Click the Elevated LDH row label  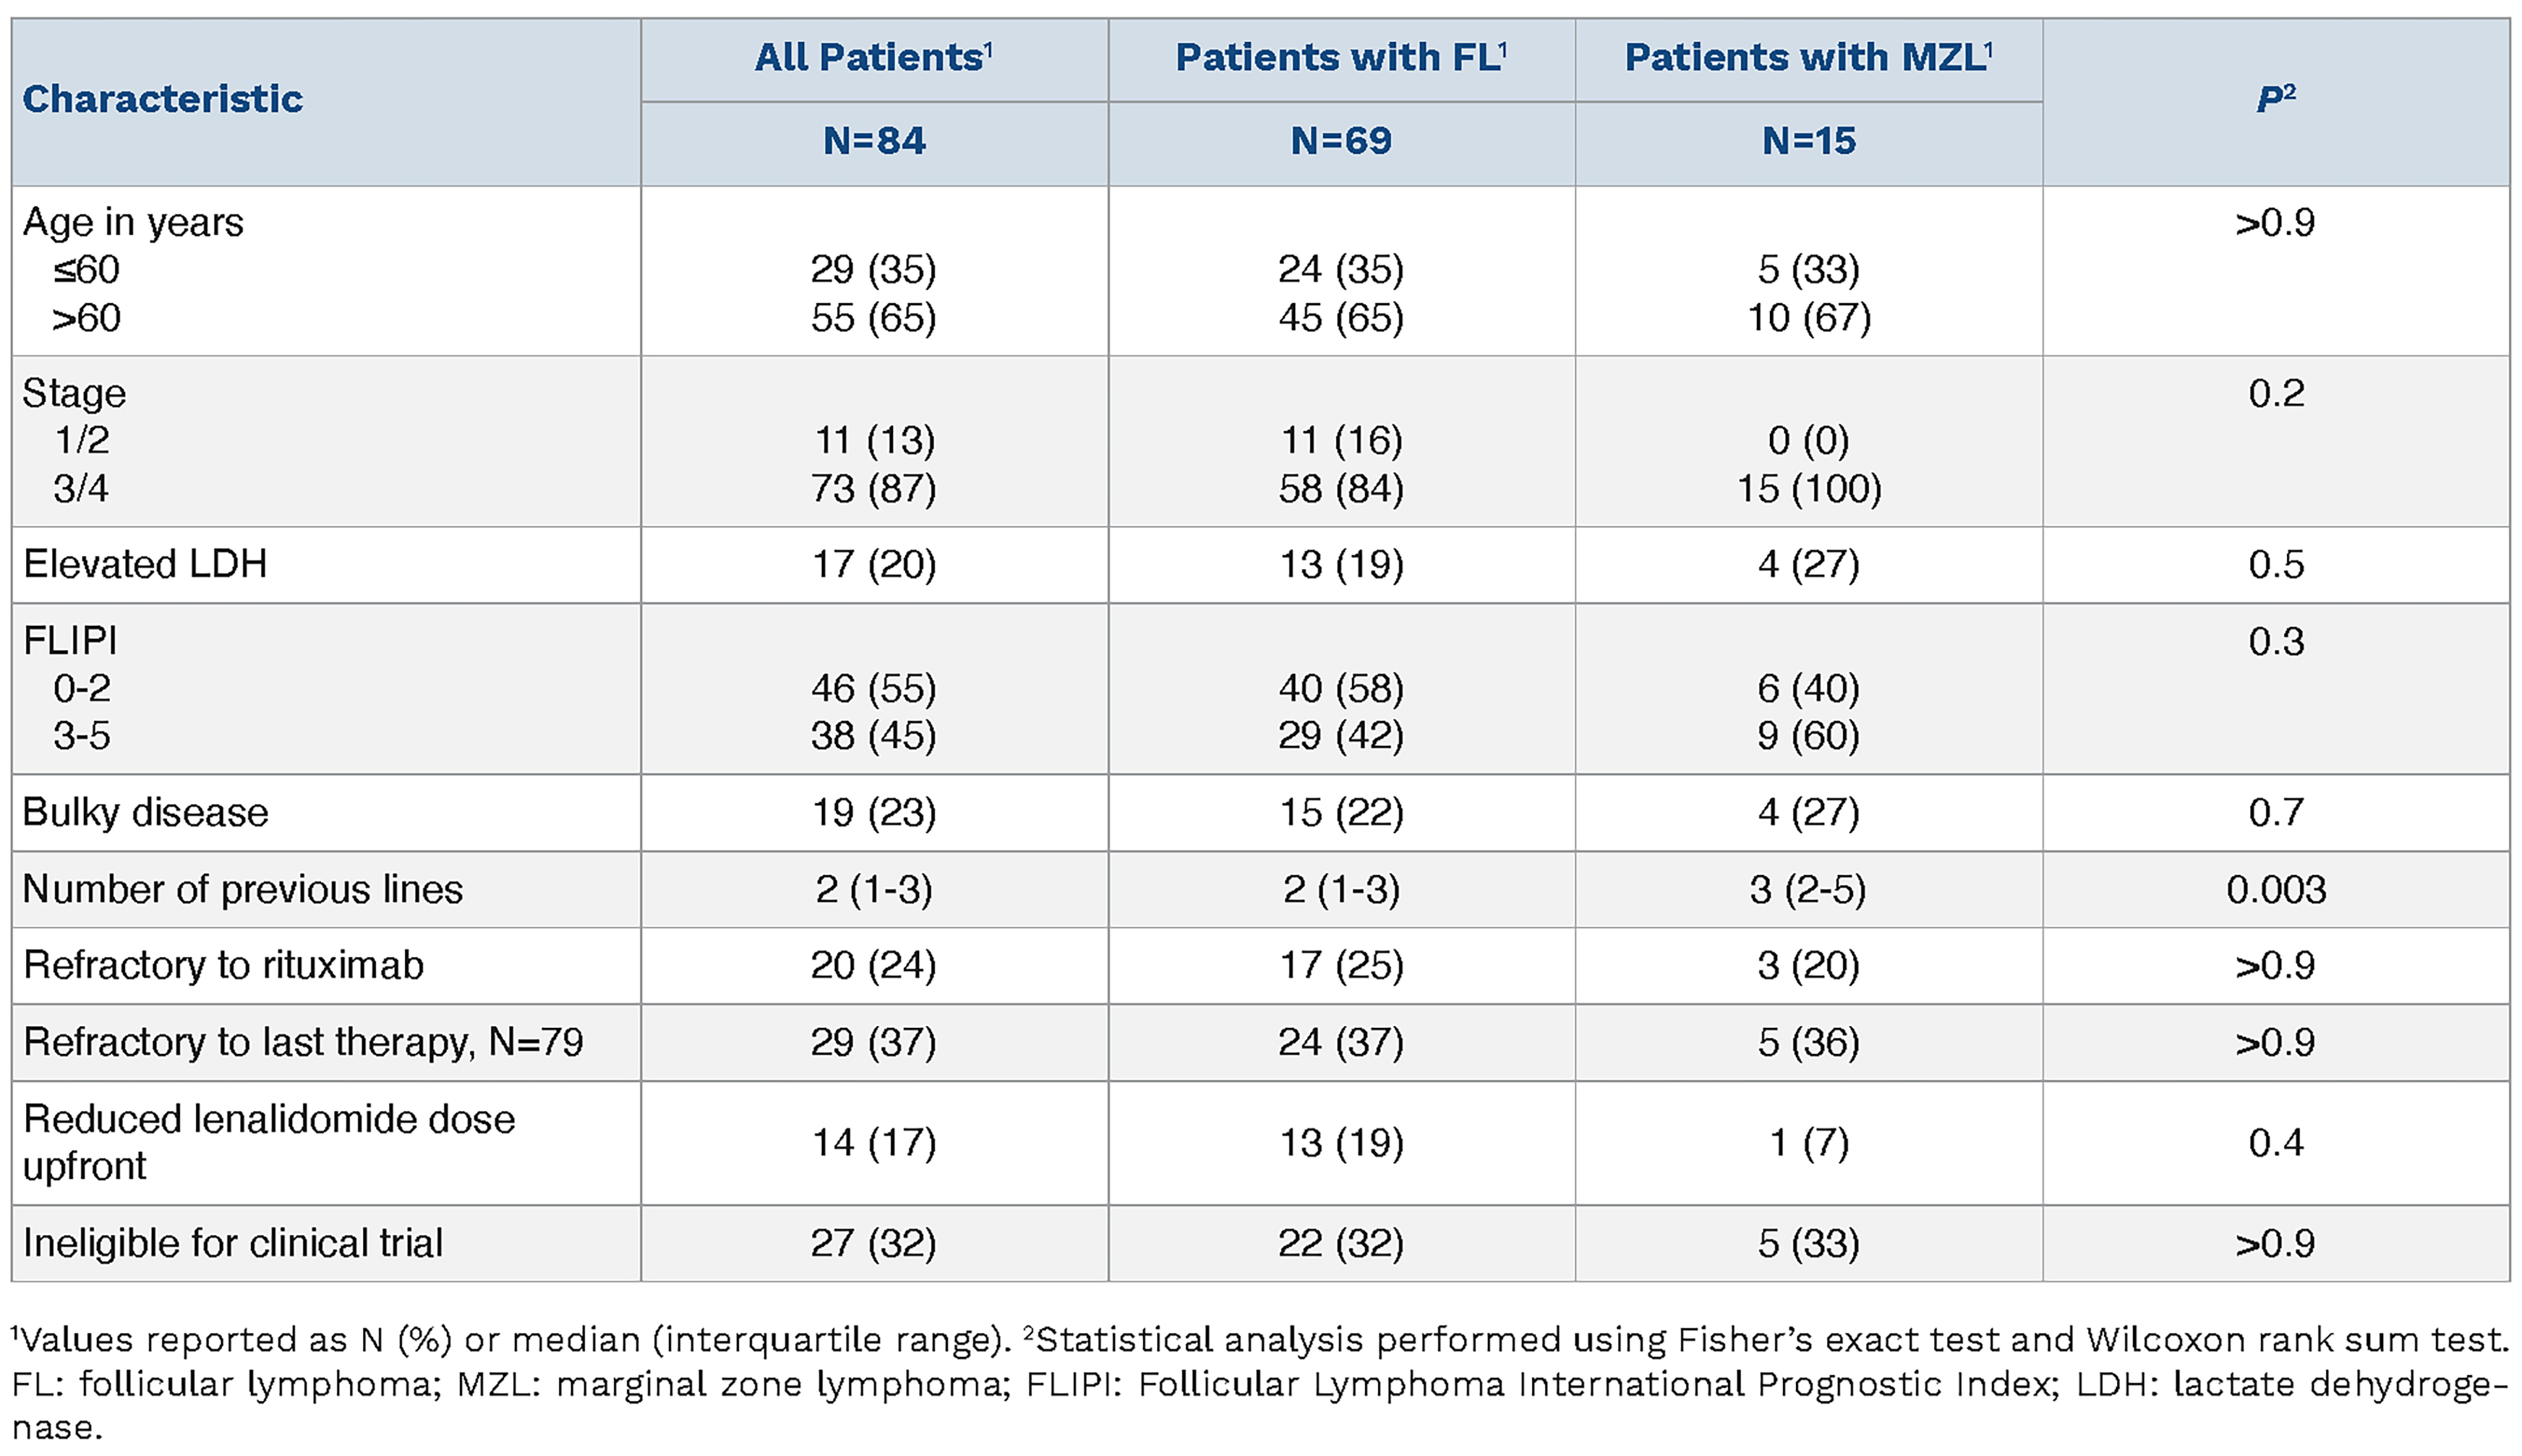point(145,564)
